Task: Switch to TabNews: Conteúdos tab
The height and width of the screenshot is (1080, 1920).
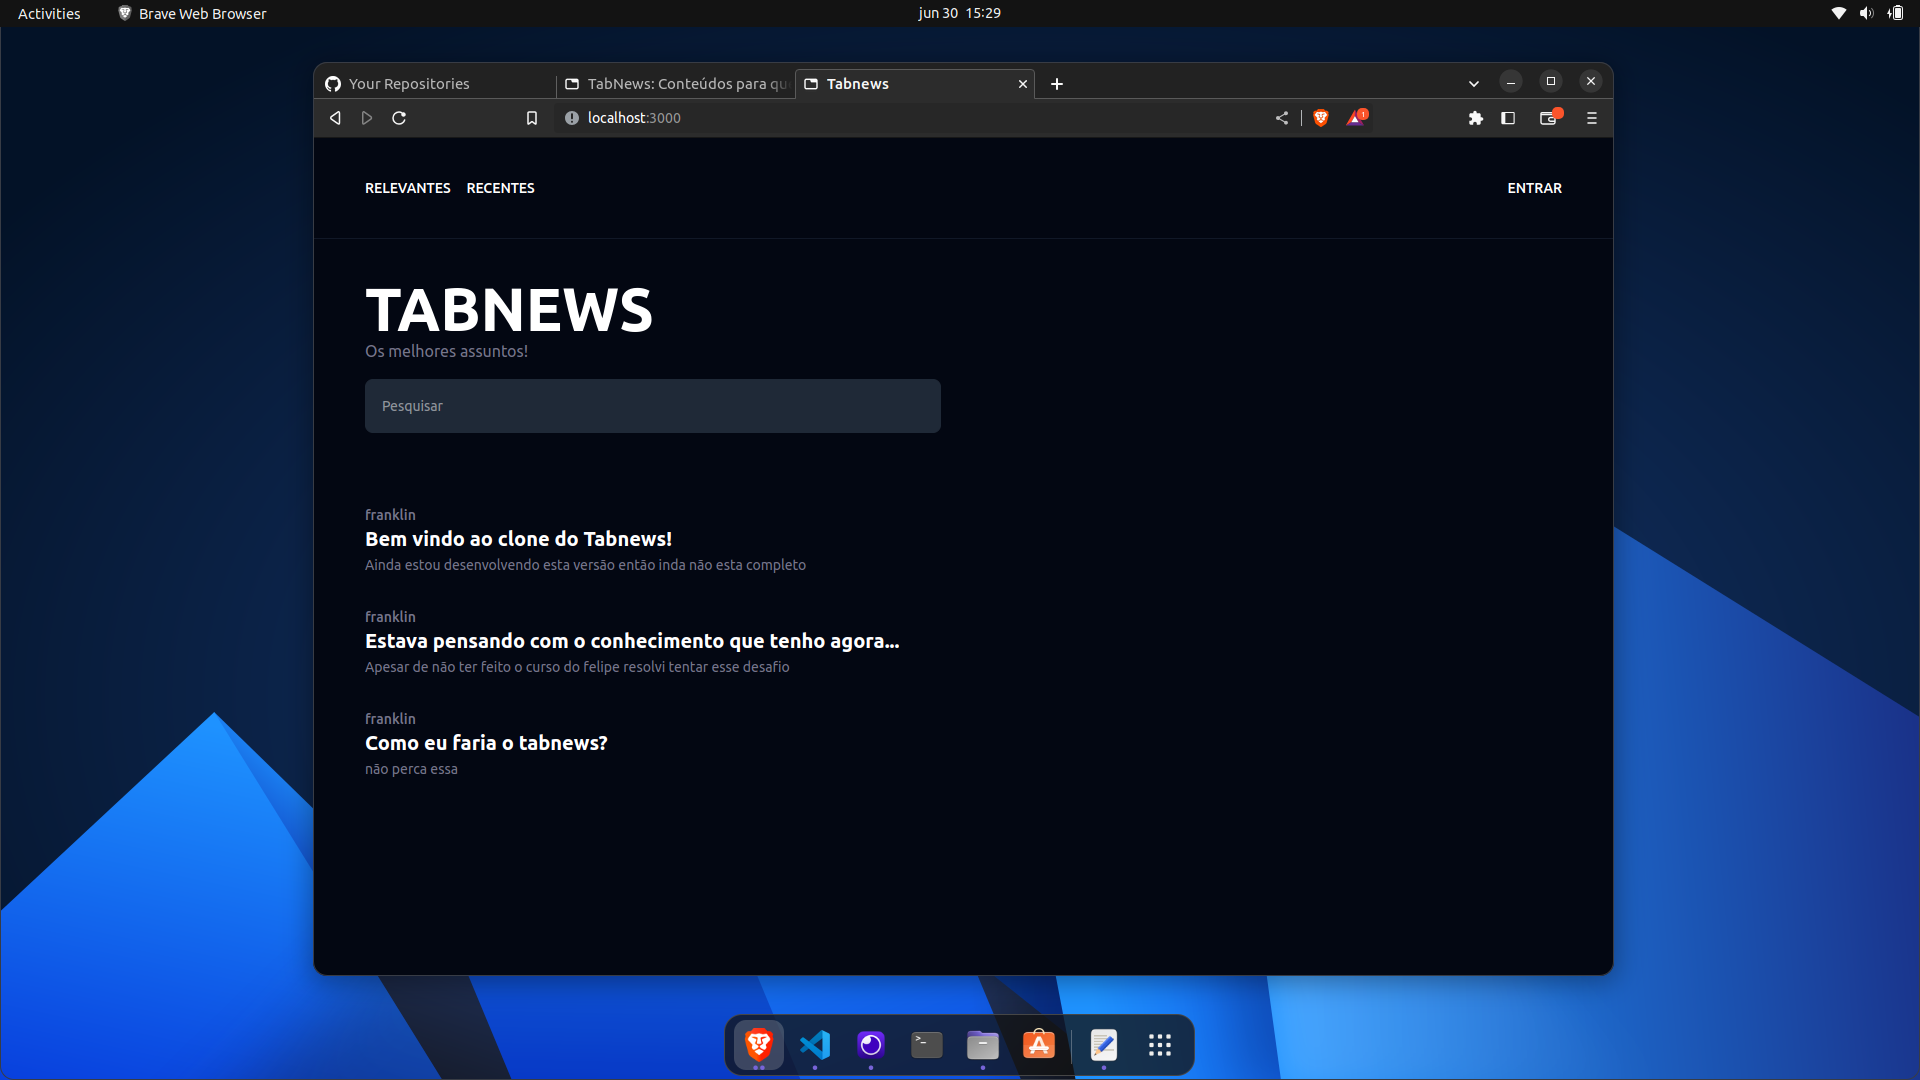Action: pyautogui.click(x=680, y=84)
